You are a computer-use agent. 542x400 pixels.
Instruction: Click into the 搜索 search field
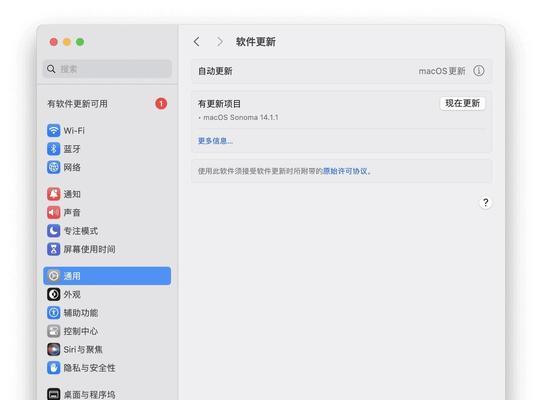[107, 69]
